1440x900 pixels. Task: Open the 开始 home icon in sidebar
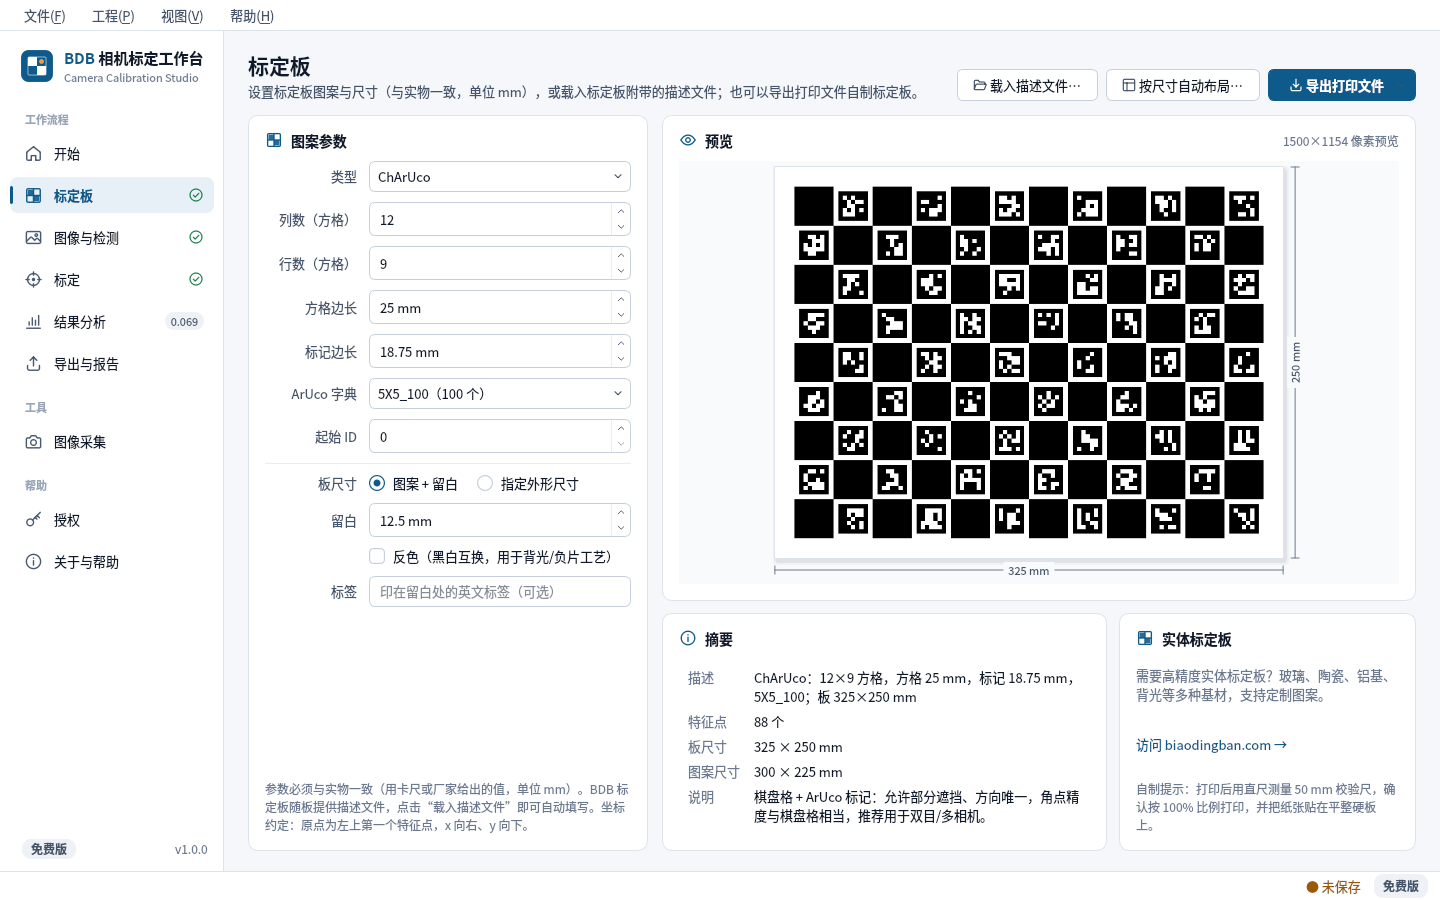(34, 154)
